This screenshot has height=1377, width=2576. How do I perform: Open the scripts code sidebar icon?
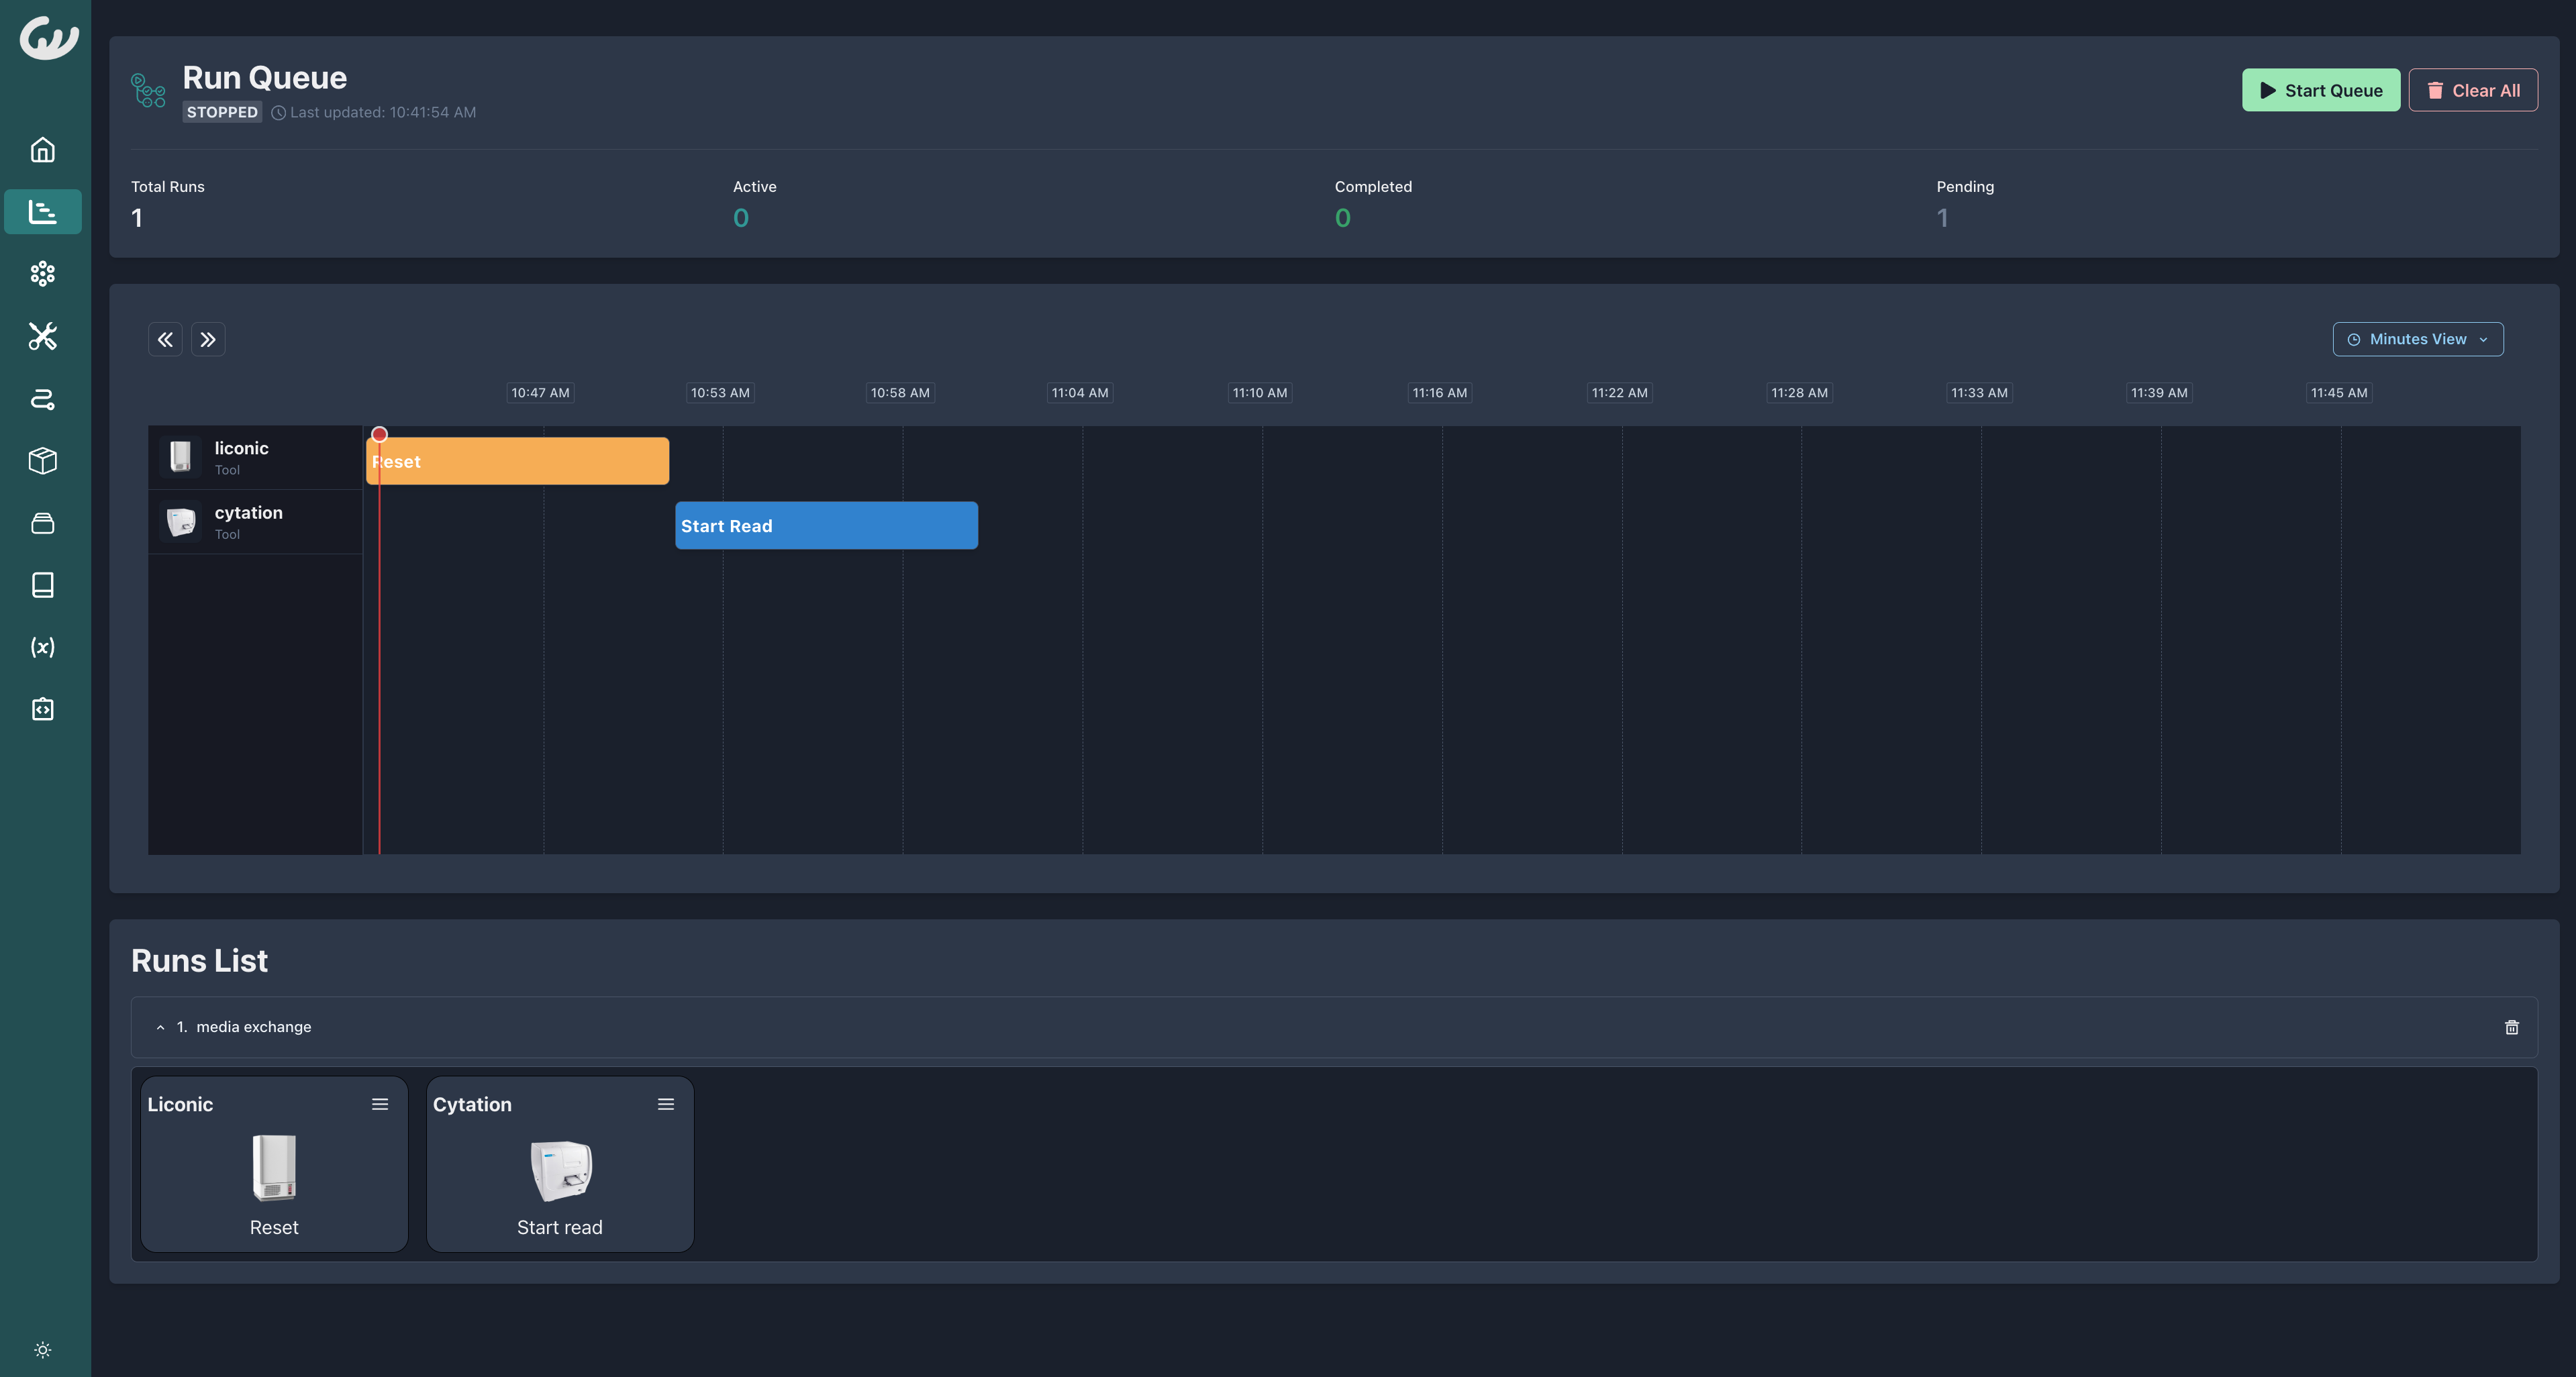coord(42,709)
